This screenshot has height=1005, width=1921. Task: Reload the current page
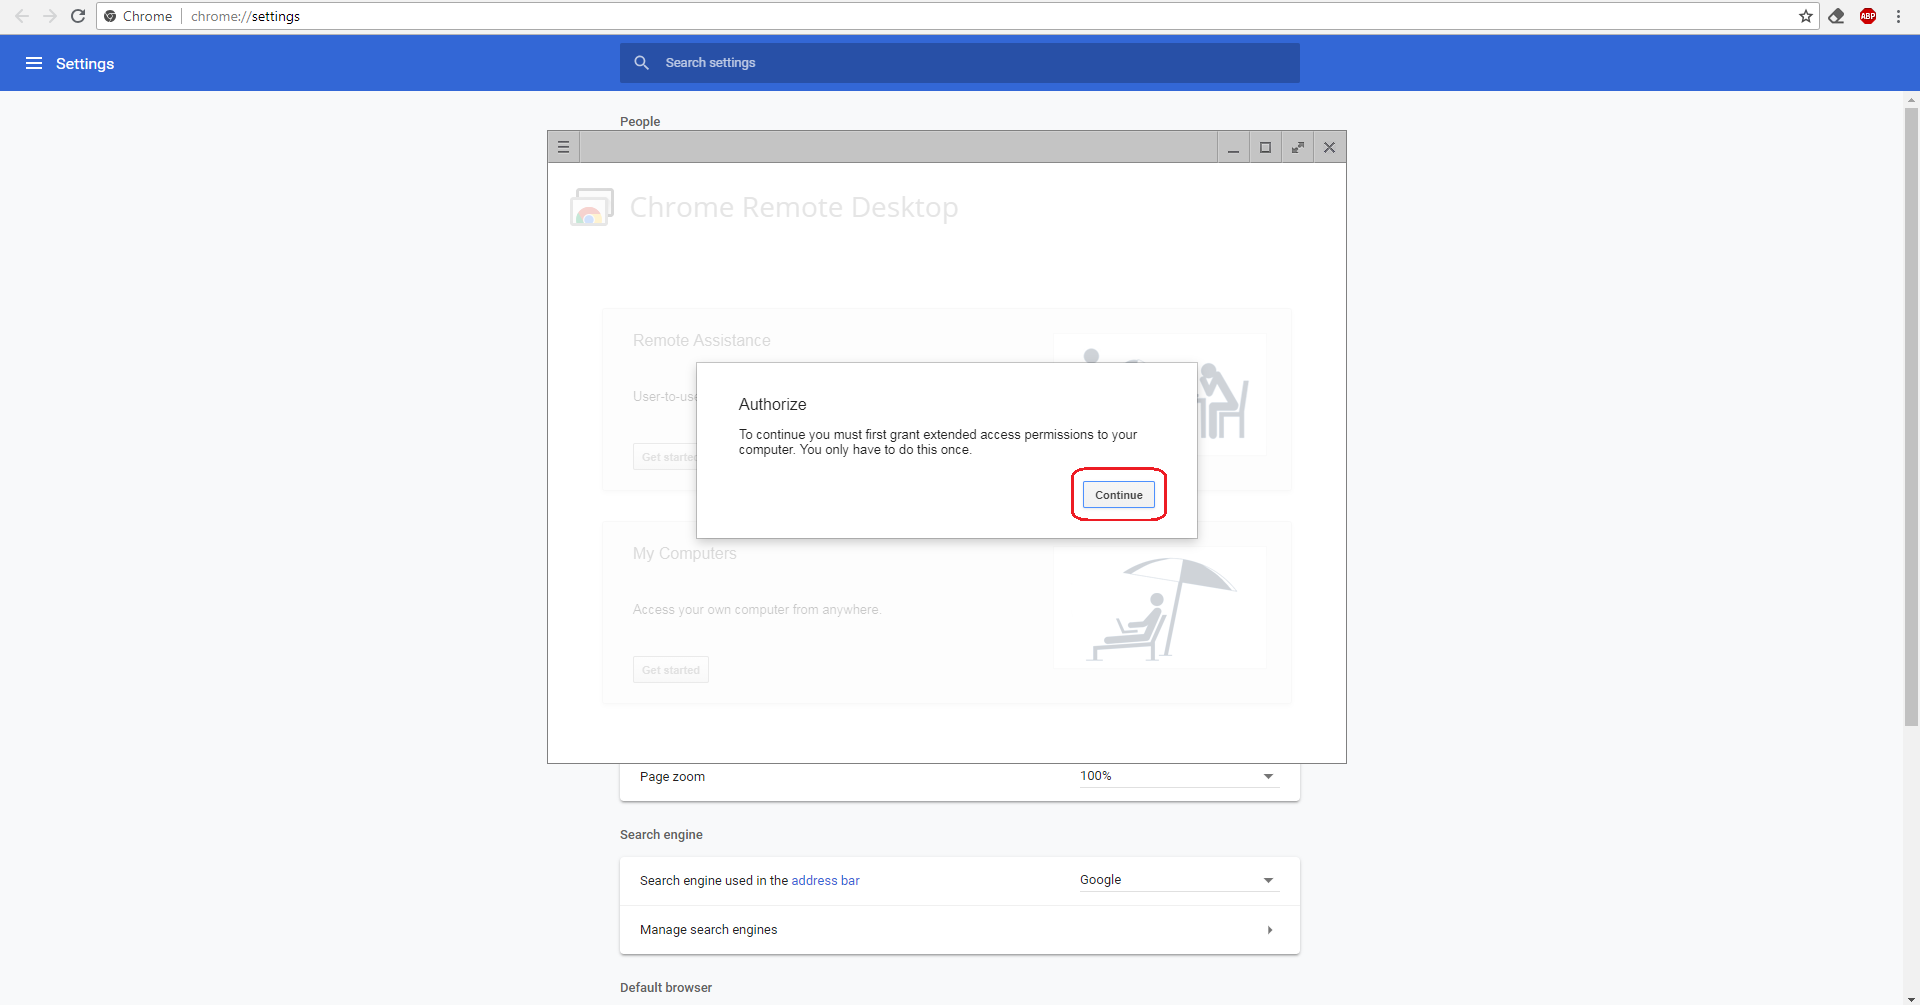(78, 16)
